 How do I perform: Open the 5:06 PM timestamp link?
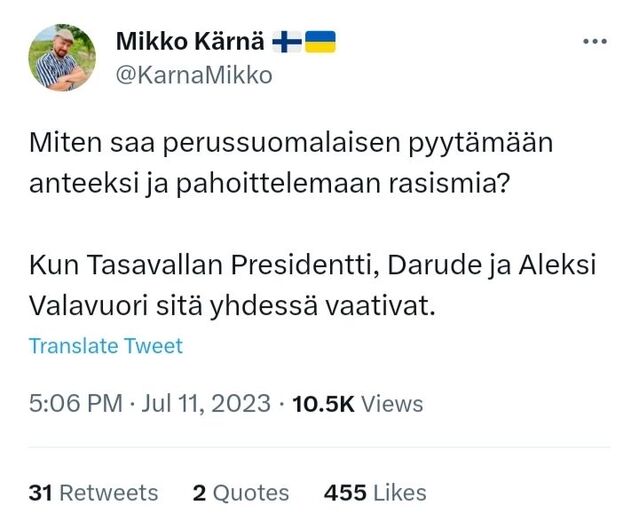(x=75, y=403)
